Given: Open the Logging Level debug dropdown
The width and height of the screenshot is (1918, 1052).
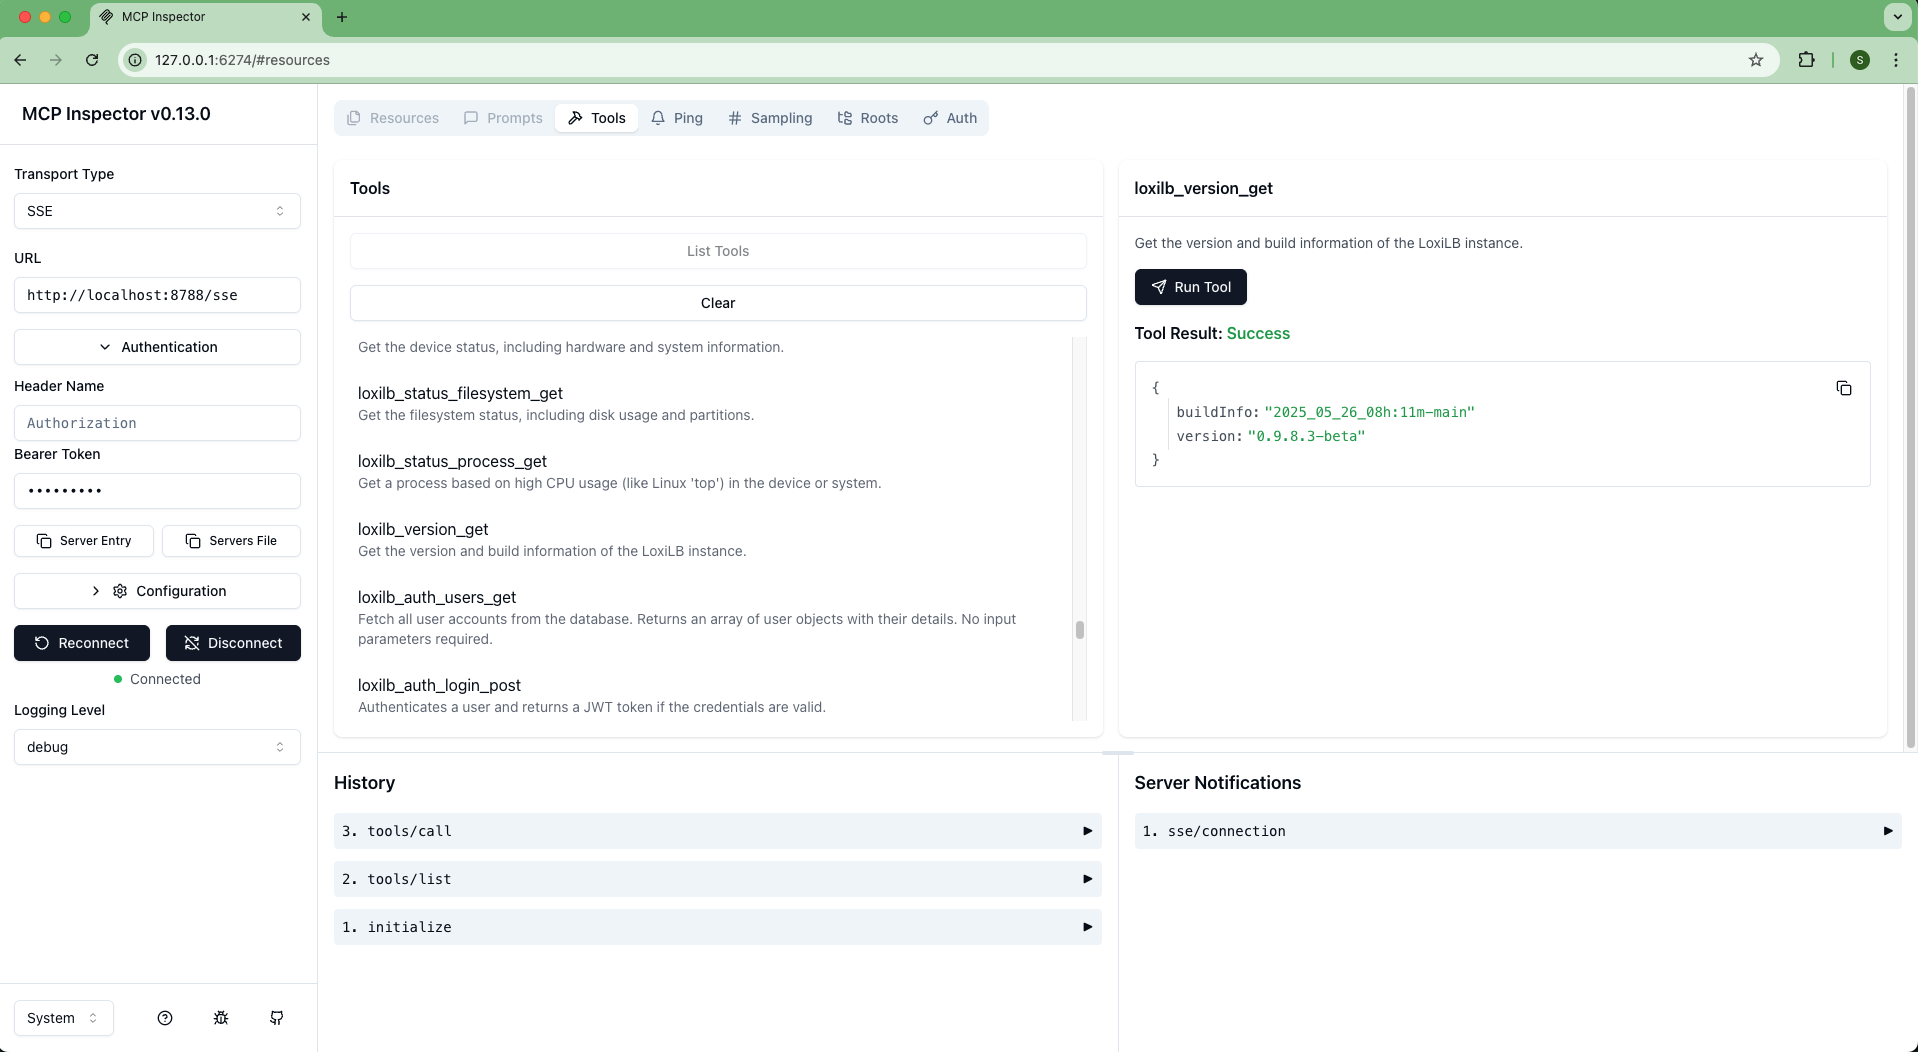Looking at the screenshot, I should pyautogui.click(x=157, y=747).
